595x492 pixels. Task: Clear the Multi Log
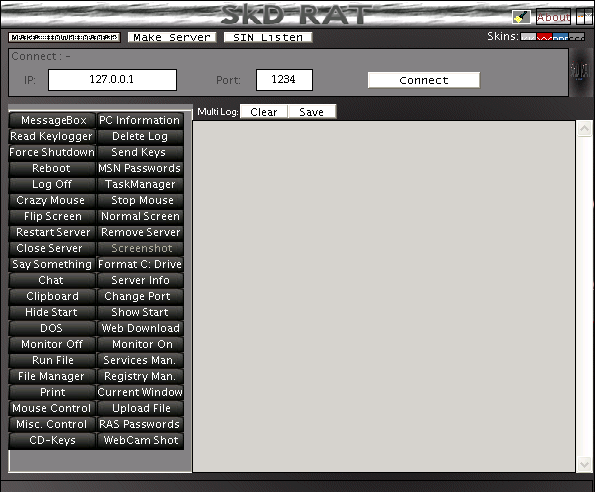click(264, 112)
